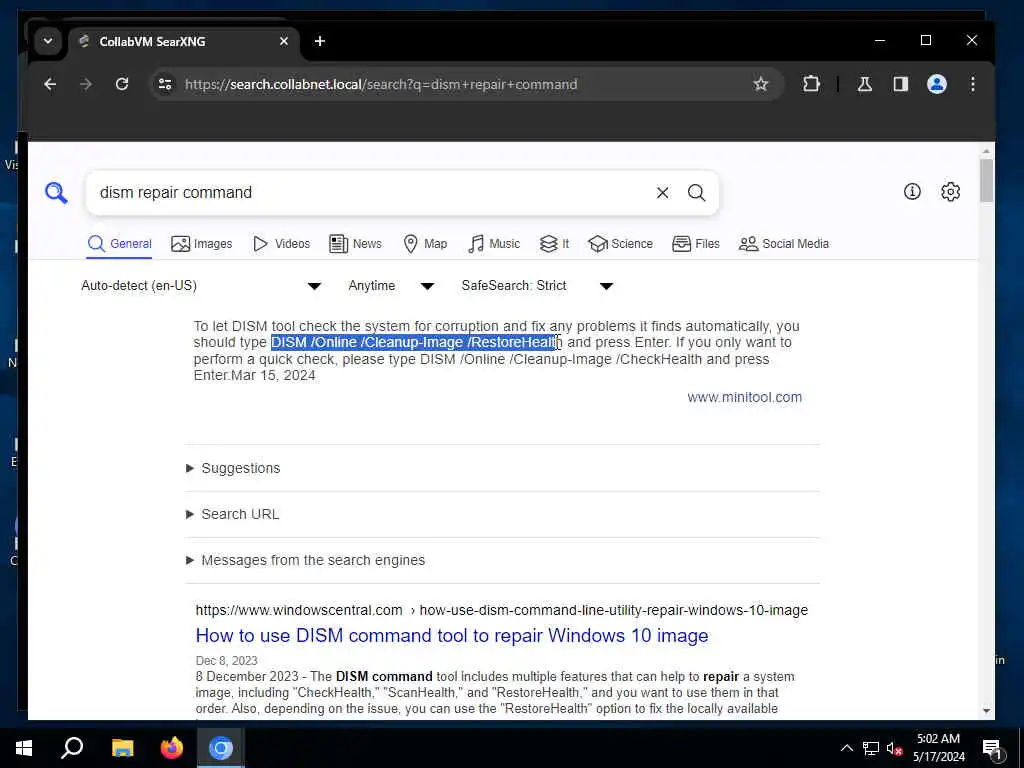Click the Chromium taskbar icon
Screen dimensions: 1024x768
click(221, 748)
